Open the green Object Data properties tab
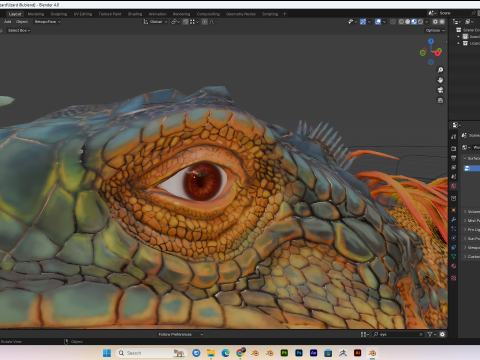Image resolution: width=480 pixels, height=360 pixels. [x=454, y=257]
